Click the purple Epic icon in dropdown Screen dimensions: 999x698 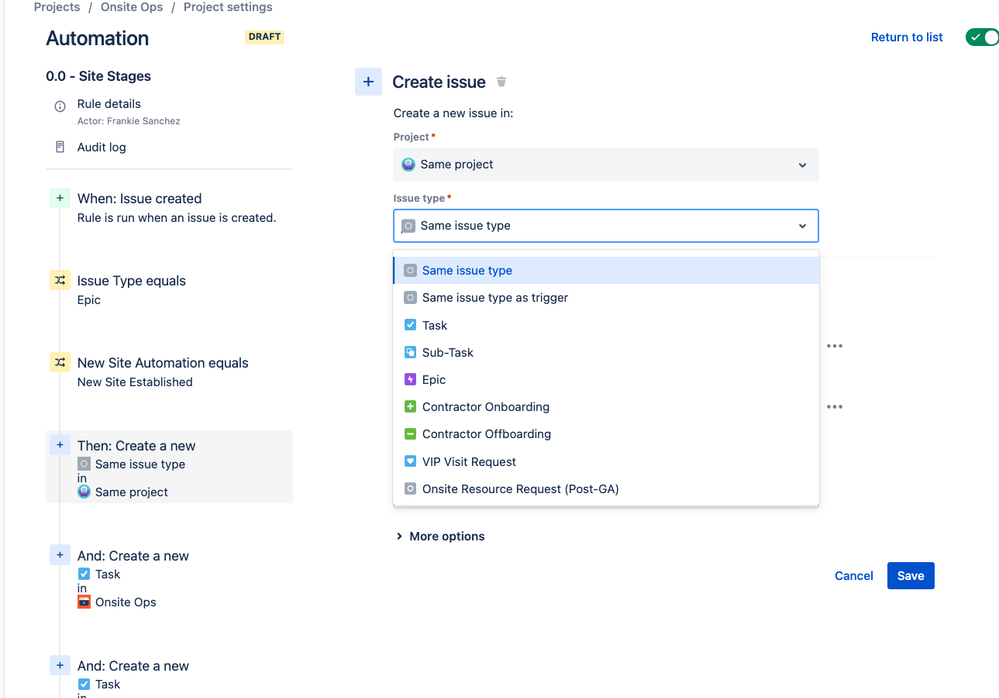pos(410,380)
